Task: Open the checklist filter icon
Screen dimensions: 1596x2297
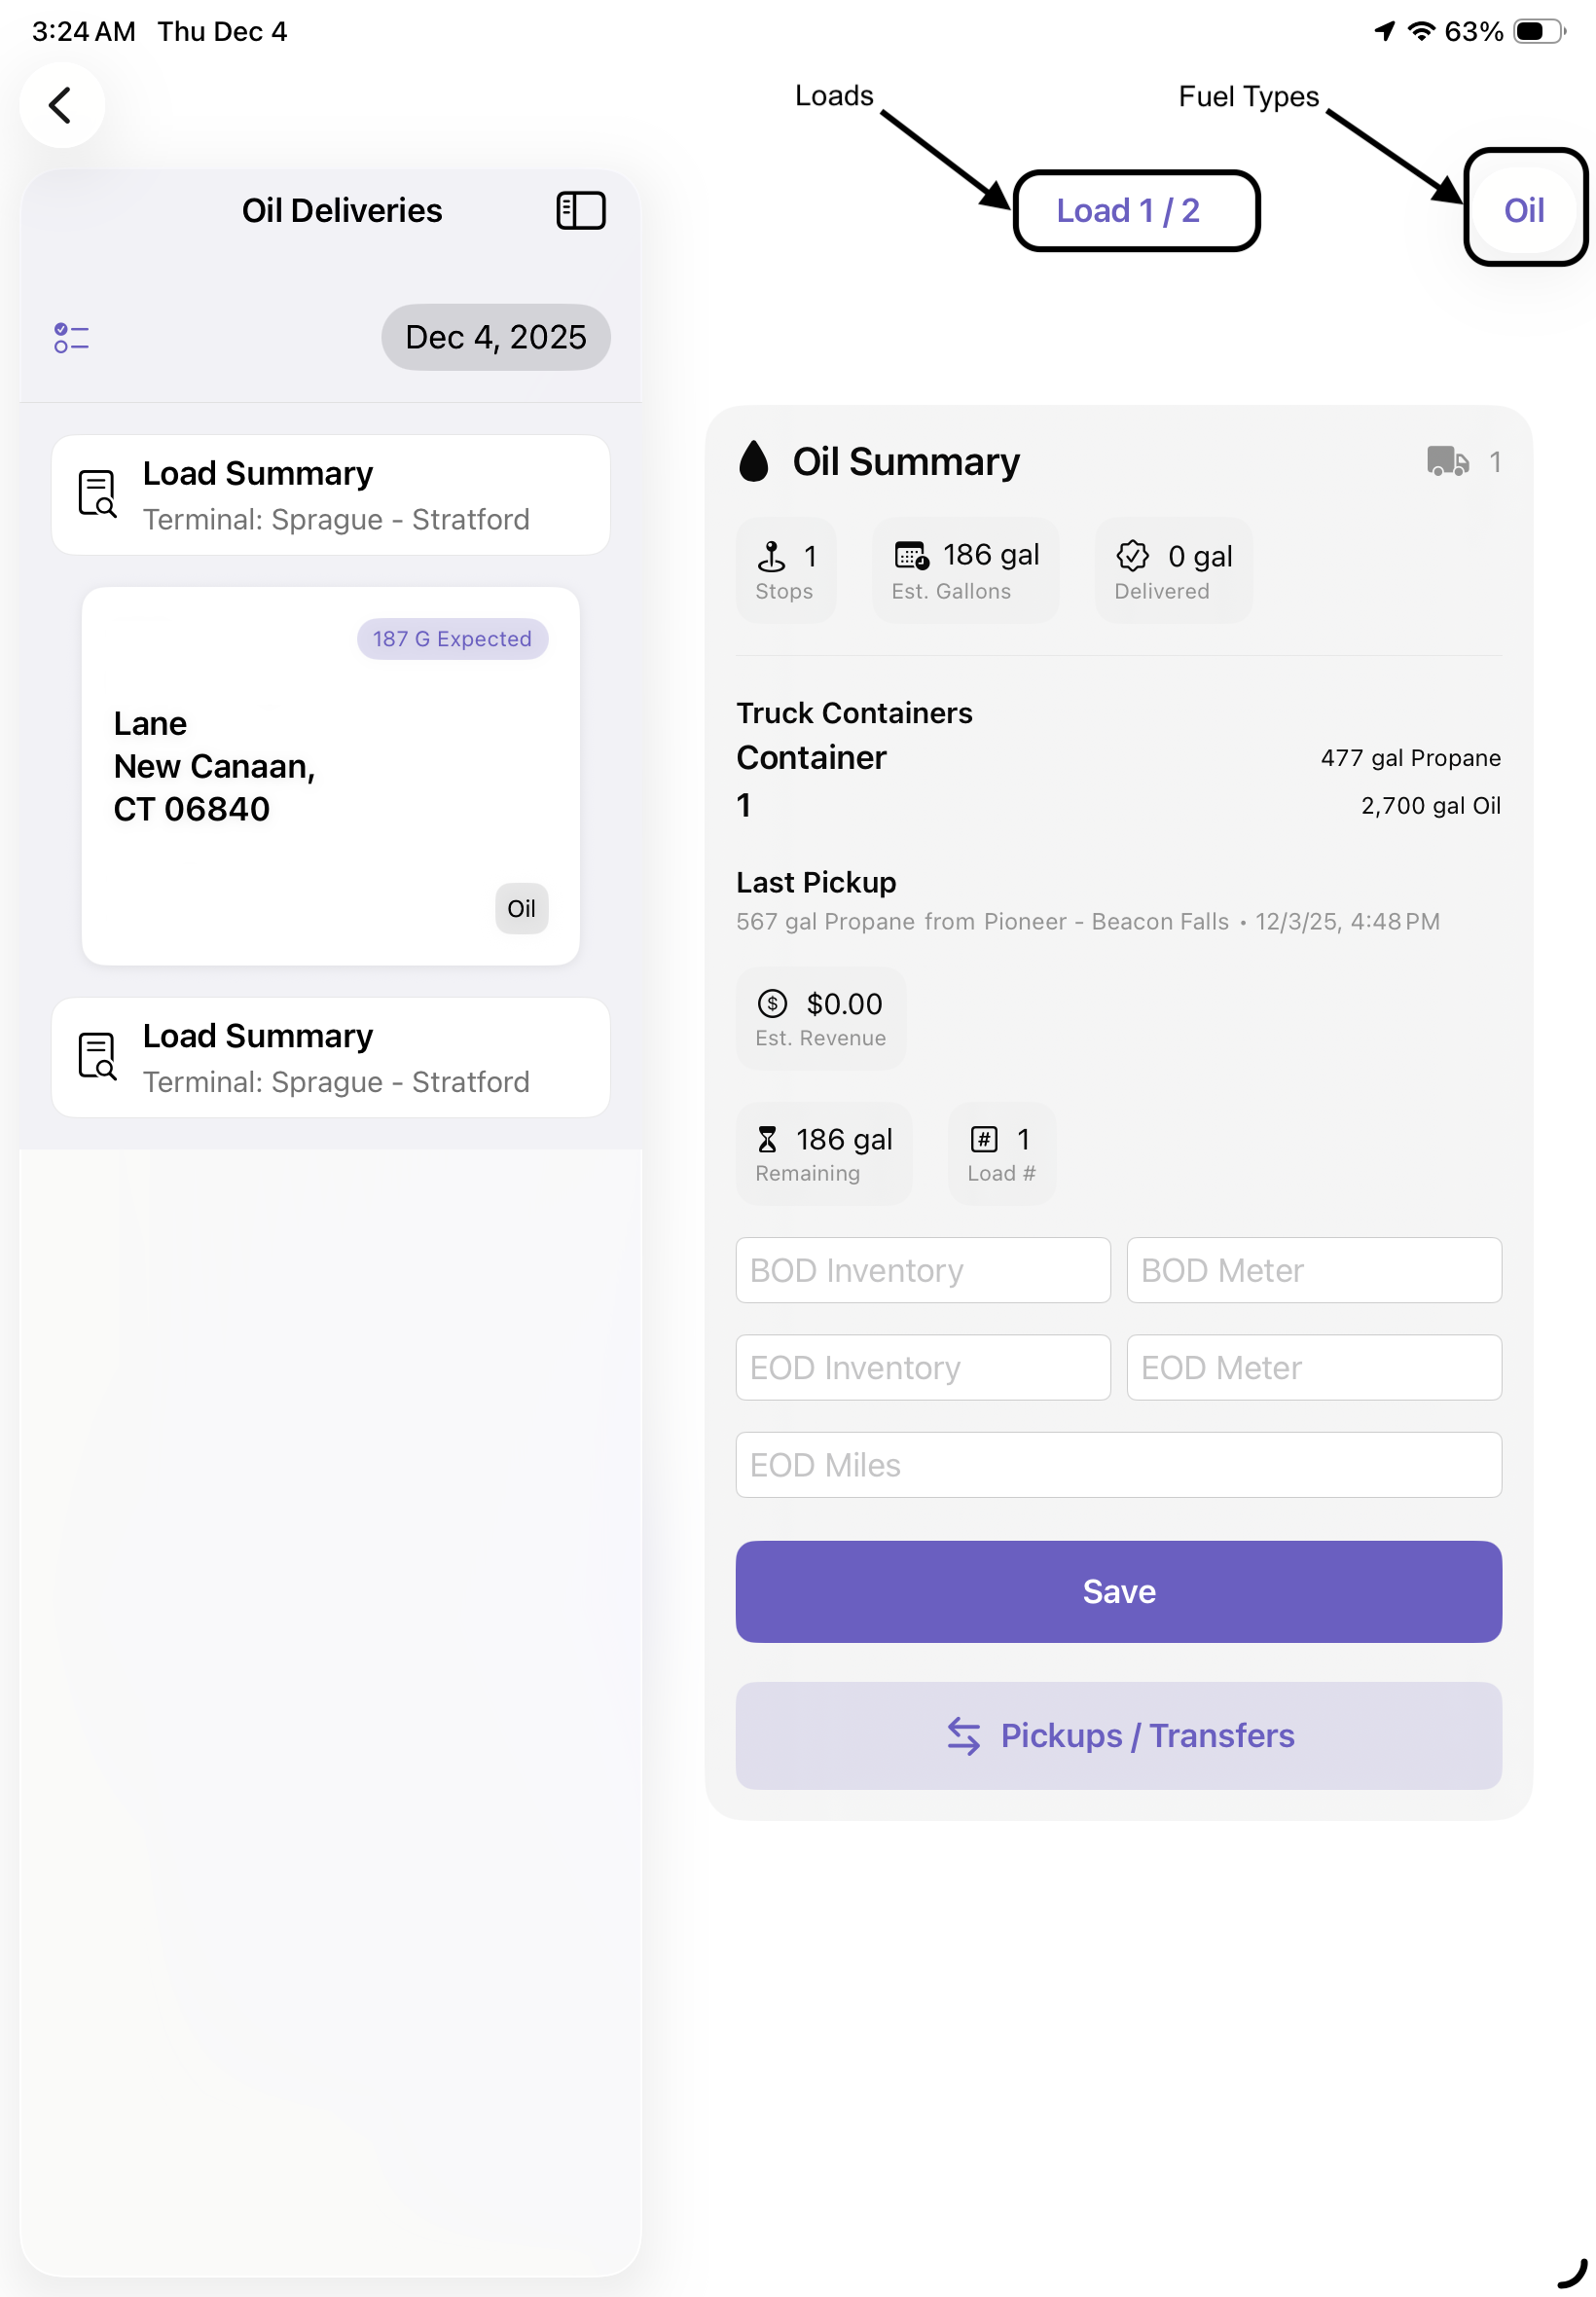Action: 71,338
